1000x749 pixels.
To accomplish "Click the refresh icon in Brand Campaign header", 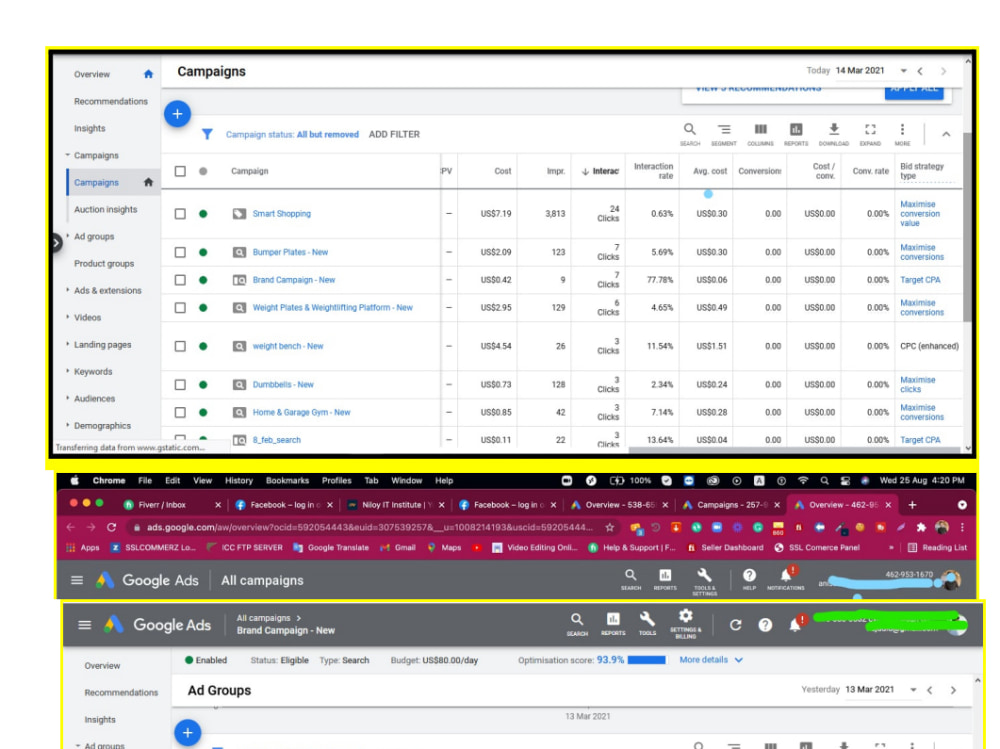I will click(735, 625).
